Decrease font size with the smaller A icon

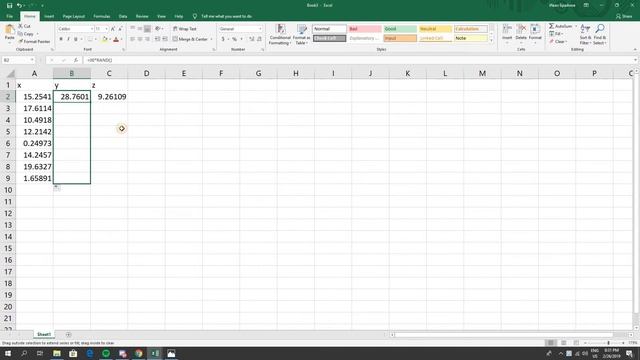(x=120, y=29)
